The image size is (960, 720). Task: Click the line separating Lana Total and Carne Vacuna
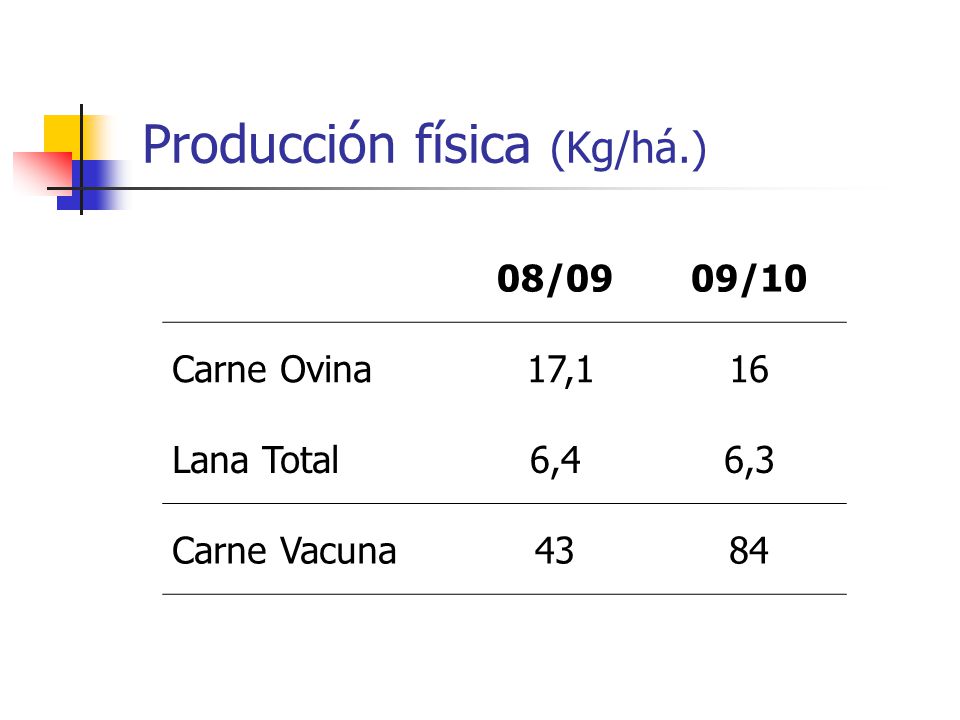504,504
